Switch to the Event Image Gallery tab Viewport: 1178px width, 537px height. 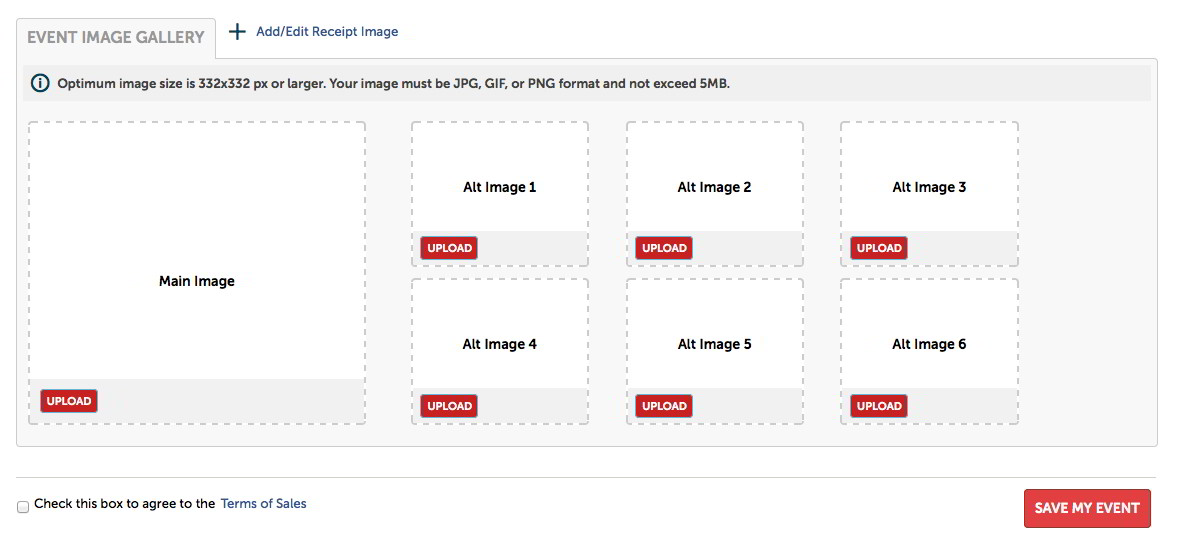[x=116, y=38]
